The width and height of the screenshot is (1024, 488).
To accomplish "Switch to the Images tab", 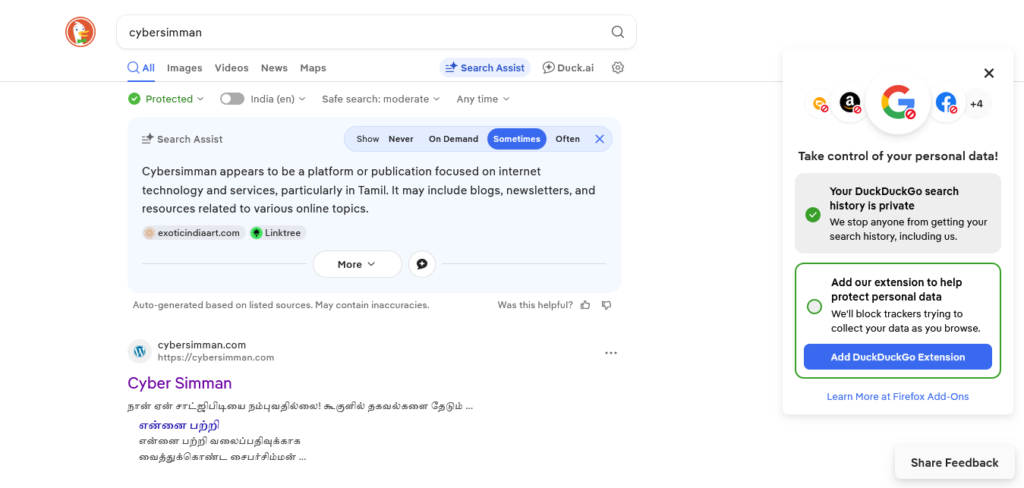I will (184, 68).
